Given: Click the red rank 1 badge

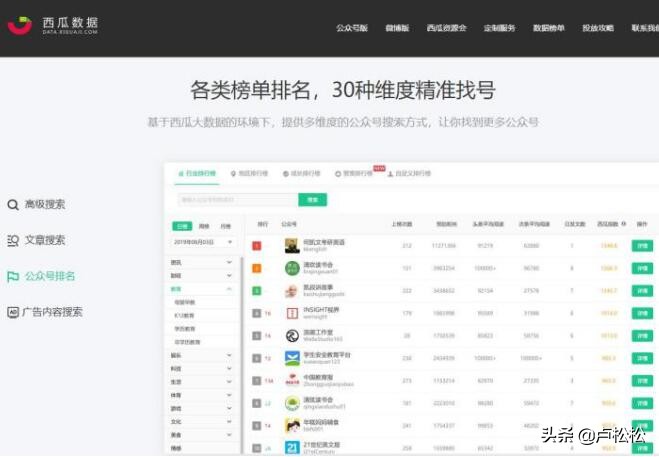Looking at the screenshot, I should [256, 246].
